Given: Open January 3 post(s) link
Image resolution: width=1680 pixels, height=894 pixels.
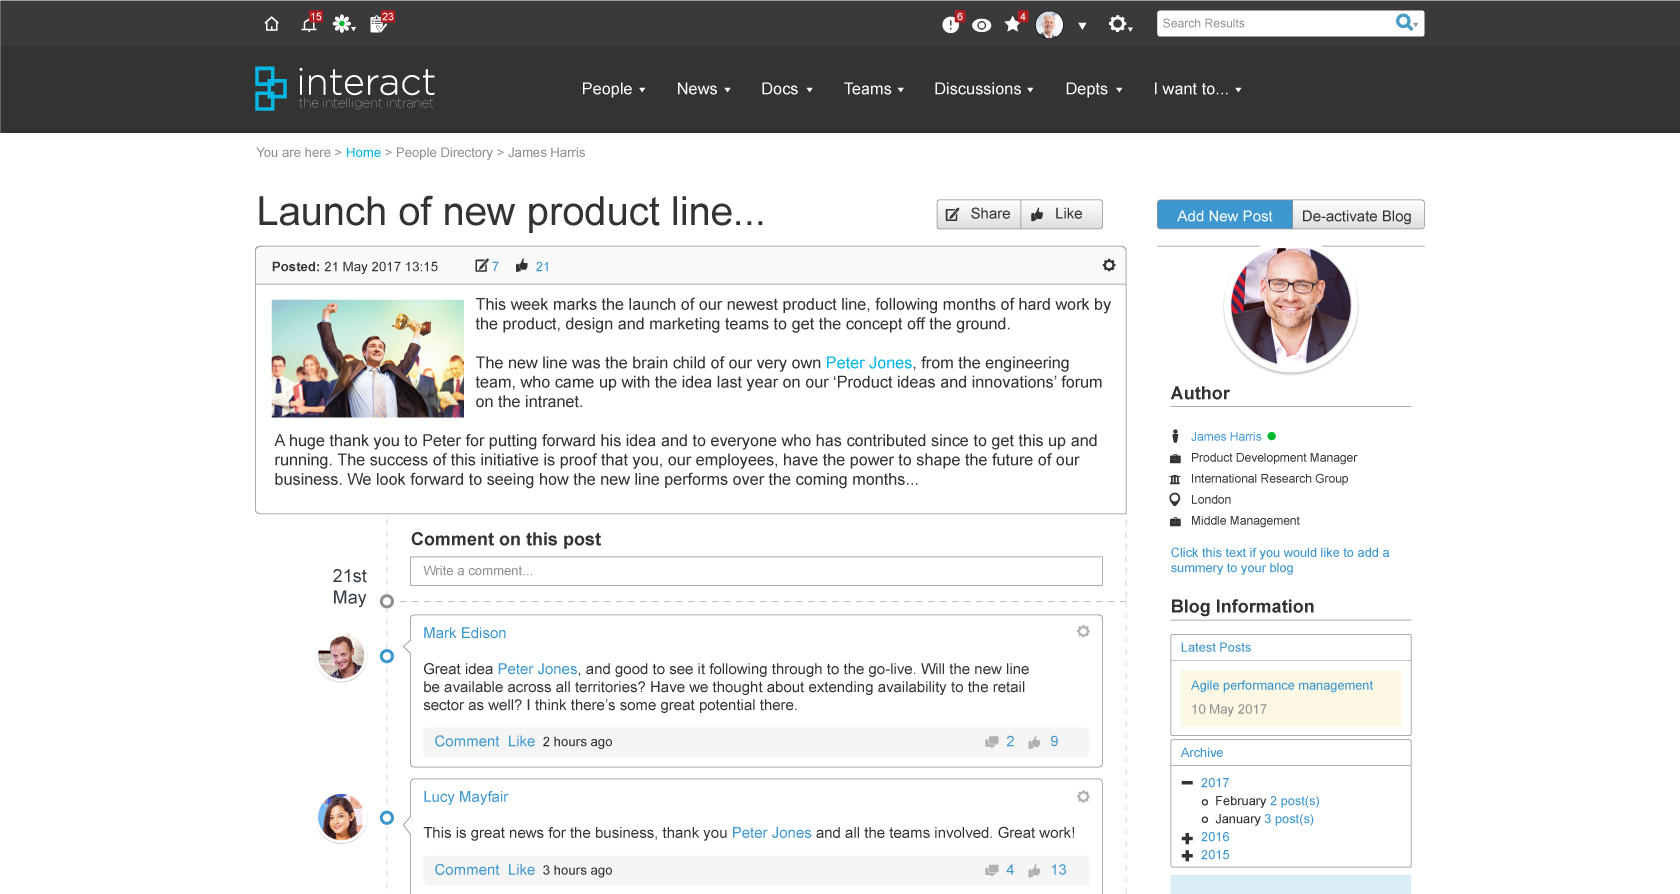Looking at the screenshot, I should point(1289,819).
